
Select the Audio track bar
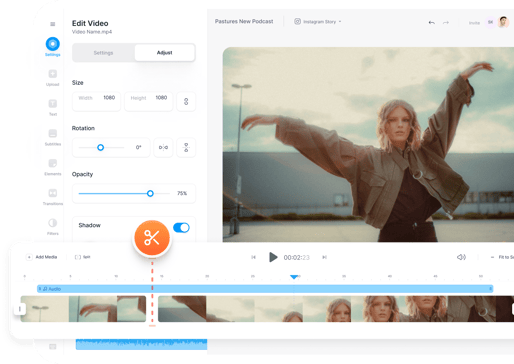pyautogui.click(x=265, y=289)
